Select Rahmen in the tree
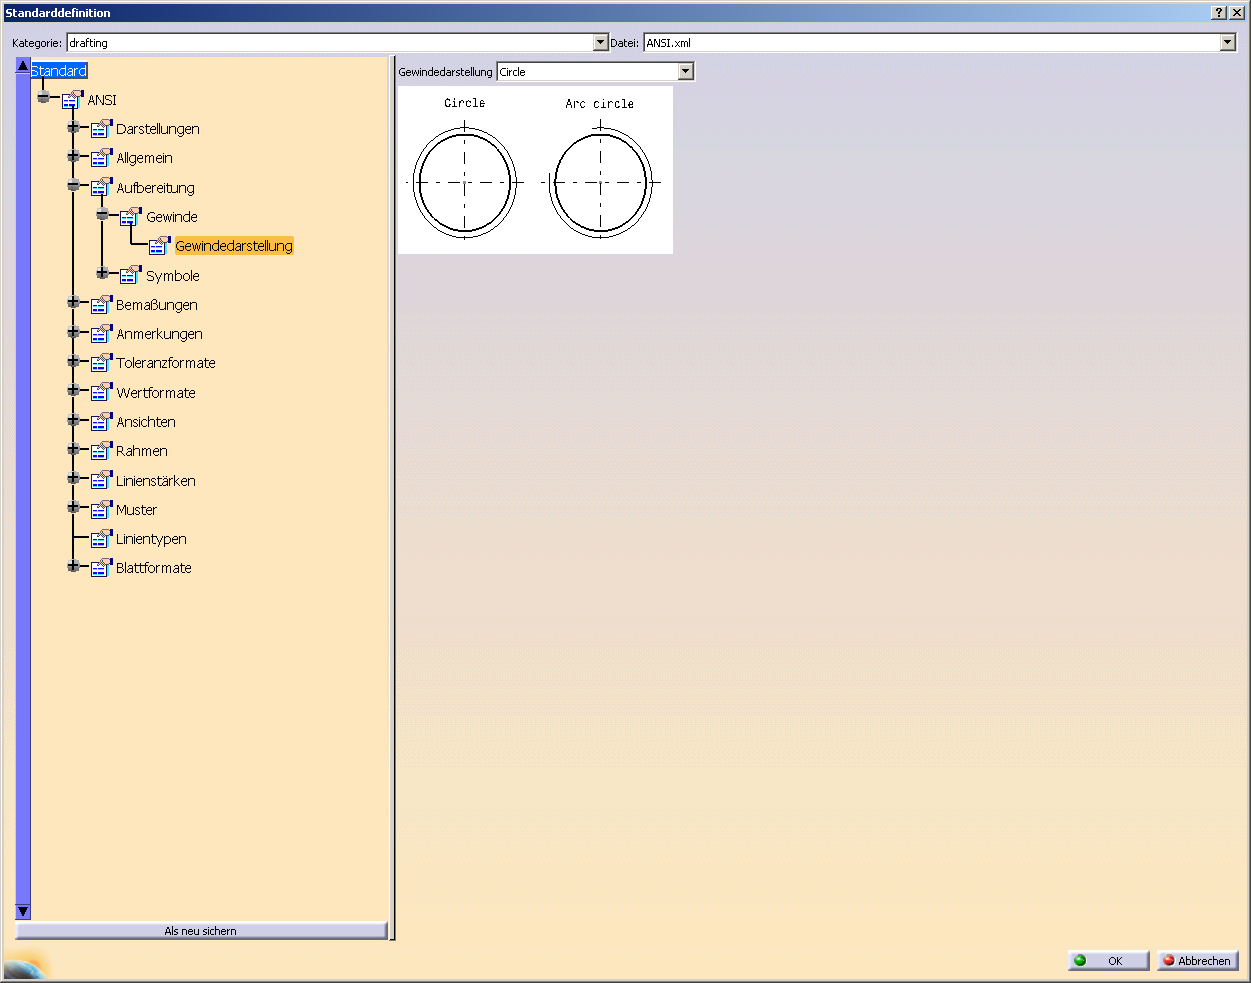 [x=142, y=451]
